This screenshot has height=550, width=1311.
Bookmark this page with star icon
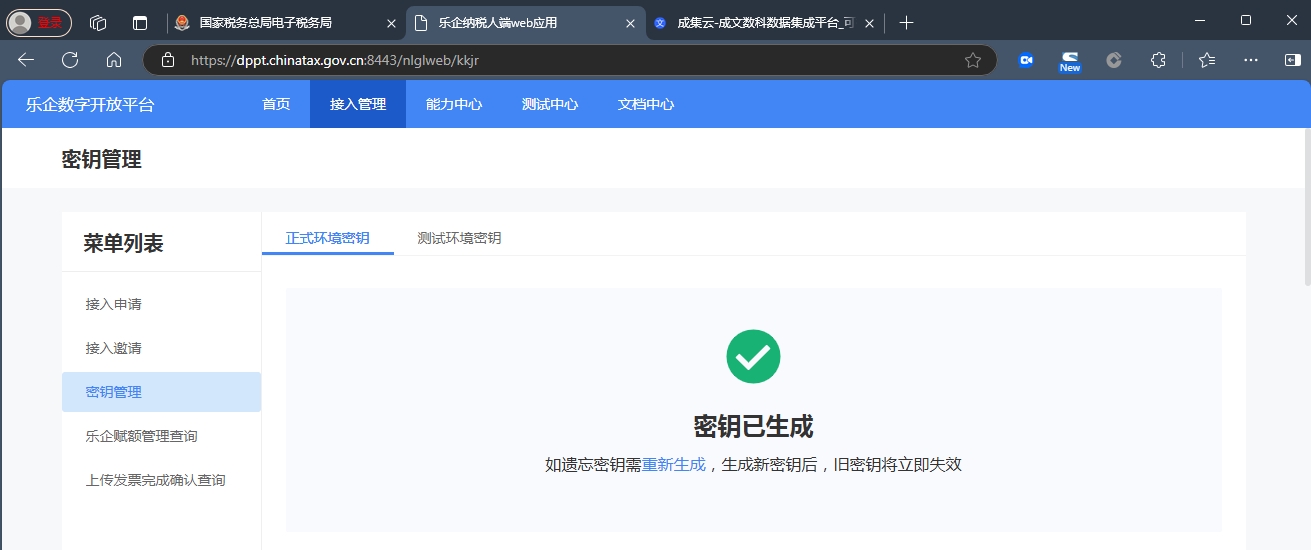(x=972, y=60)
